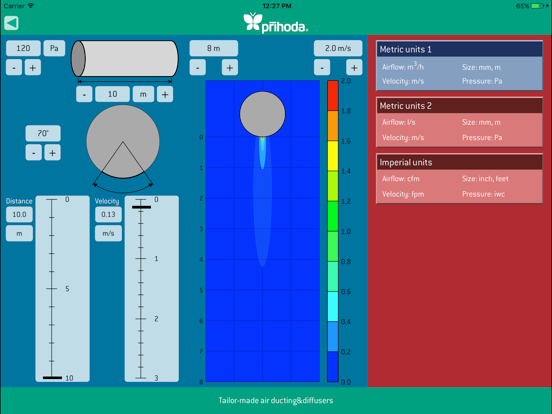Click the Velocity: fpm text
Screen dimensions: 552x414
403,194
